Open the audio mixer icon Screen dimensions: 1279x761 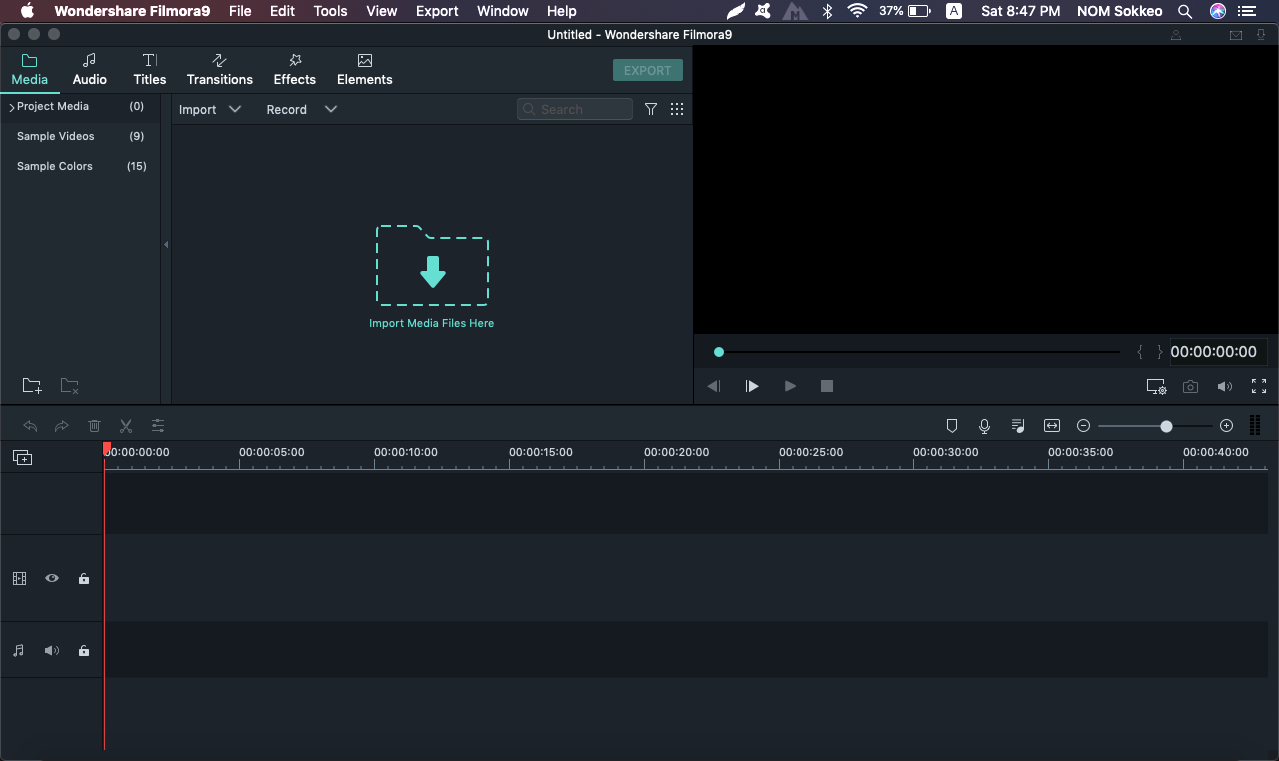pyautogui.click(x=1018, y=426)
